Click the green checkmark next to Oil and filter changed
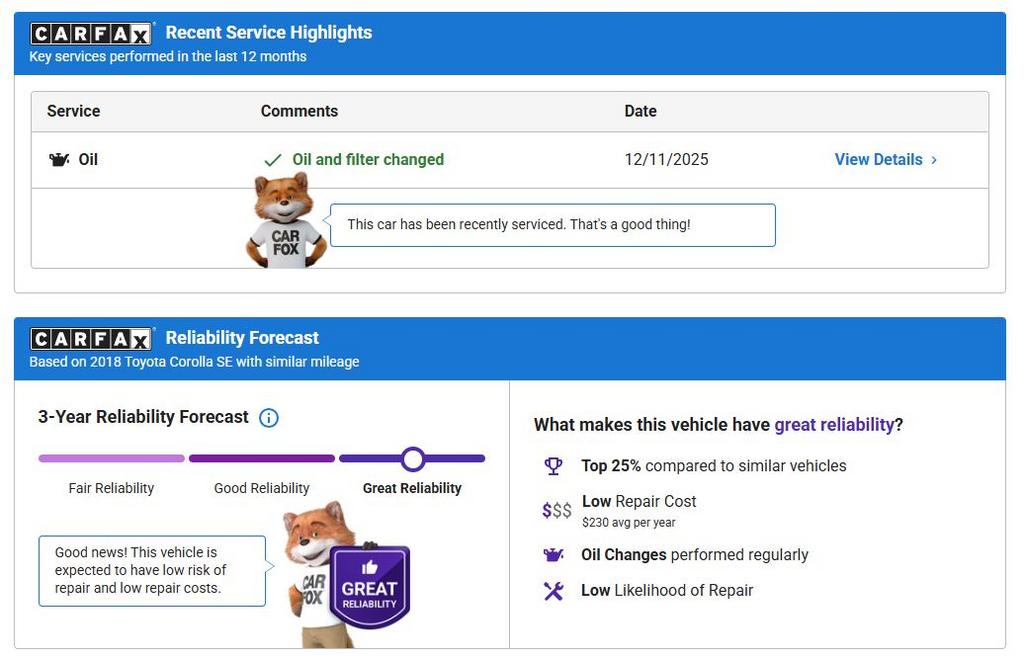Image resolution: width=1024 pixels, height=661 pixels. tap(272, 160)
